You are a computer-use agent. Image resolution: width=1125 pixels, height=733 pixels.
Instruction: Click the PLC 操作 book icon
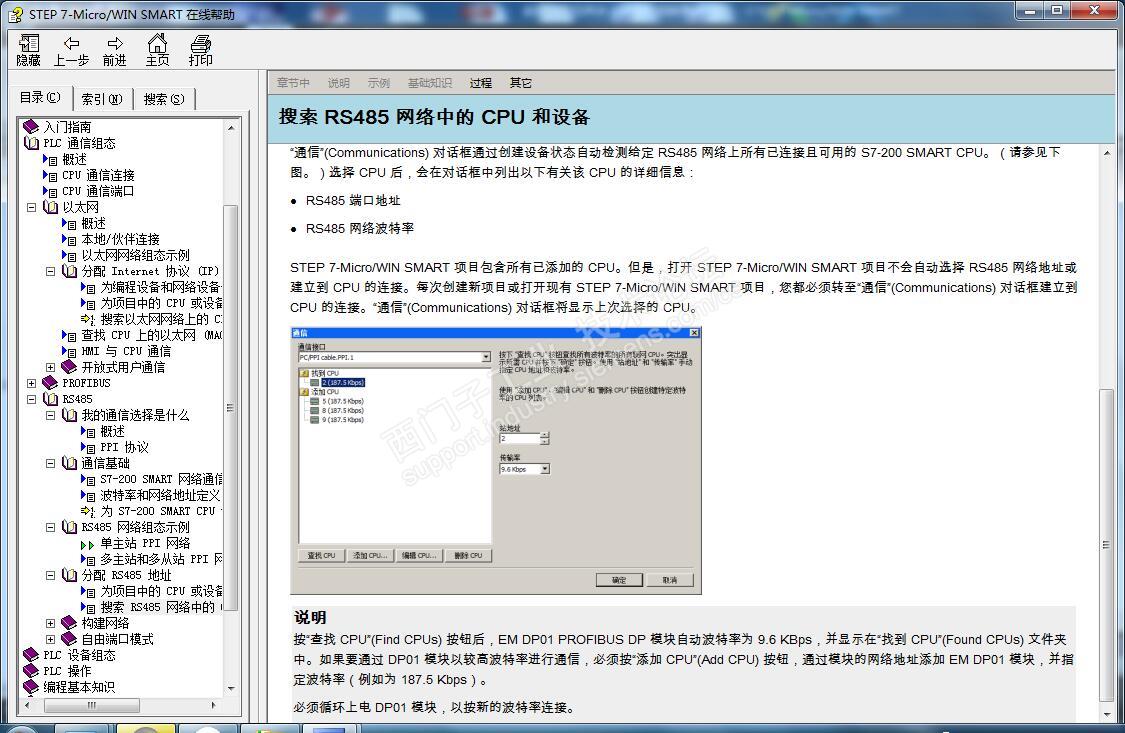coord(31,671)
